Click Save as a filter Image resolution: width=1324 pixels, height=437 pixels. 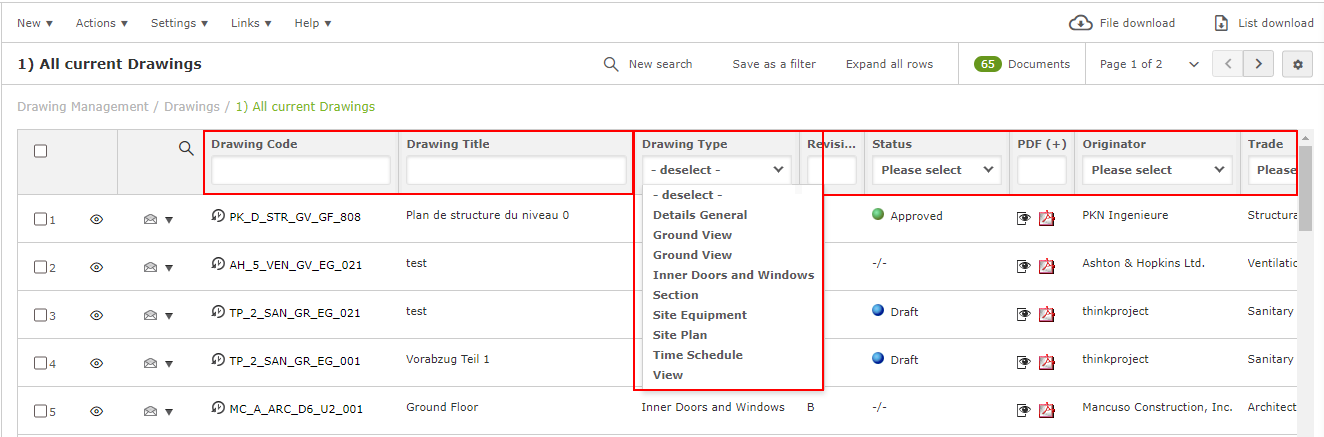click(774, 64)
